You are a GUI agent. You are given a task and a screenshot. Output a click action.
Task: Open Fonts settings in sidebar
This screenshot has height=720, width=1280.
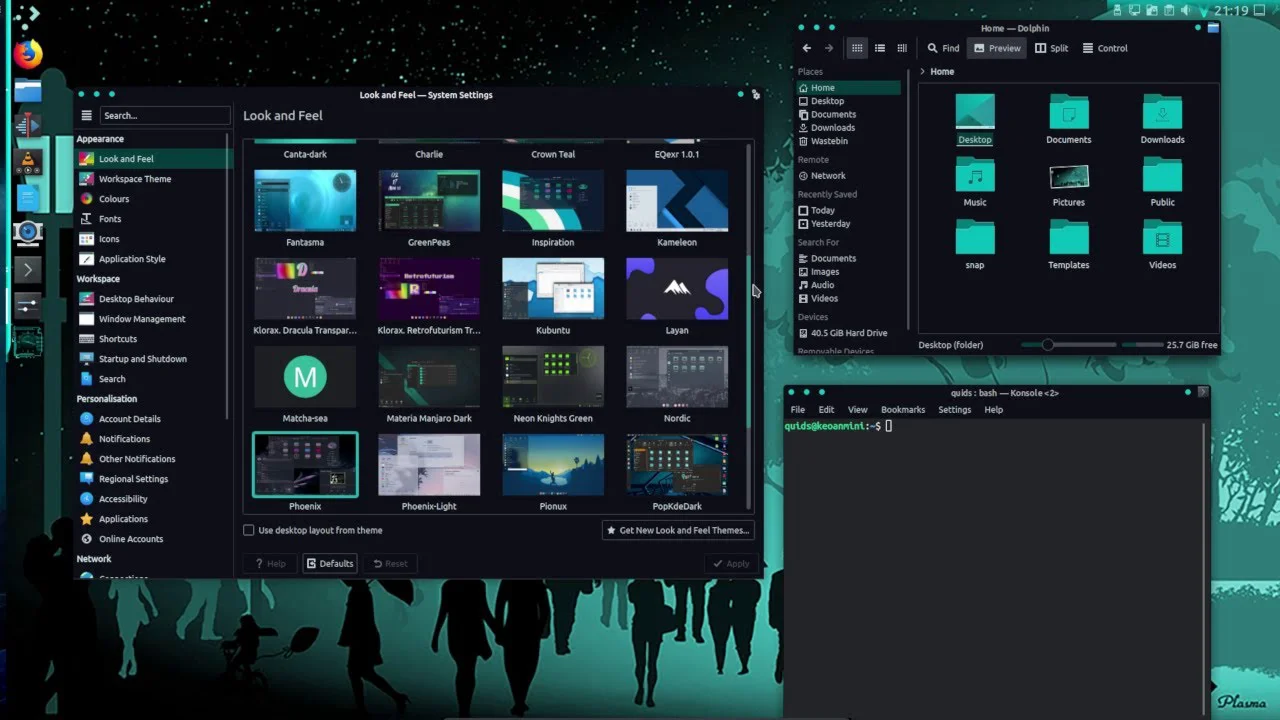152,219
